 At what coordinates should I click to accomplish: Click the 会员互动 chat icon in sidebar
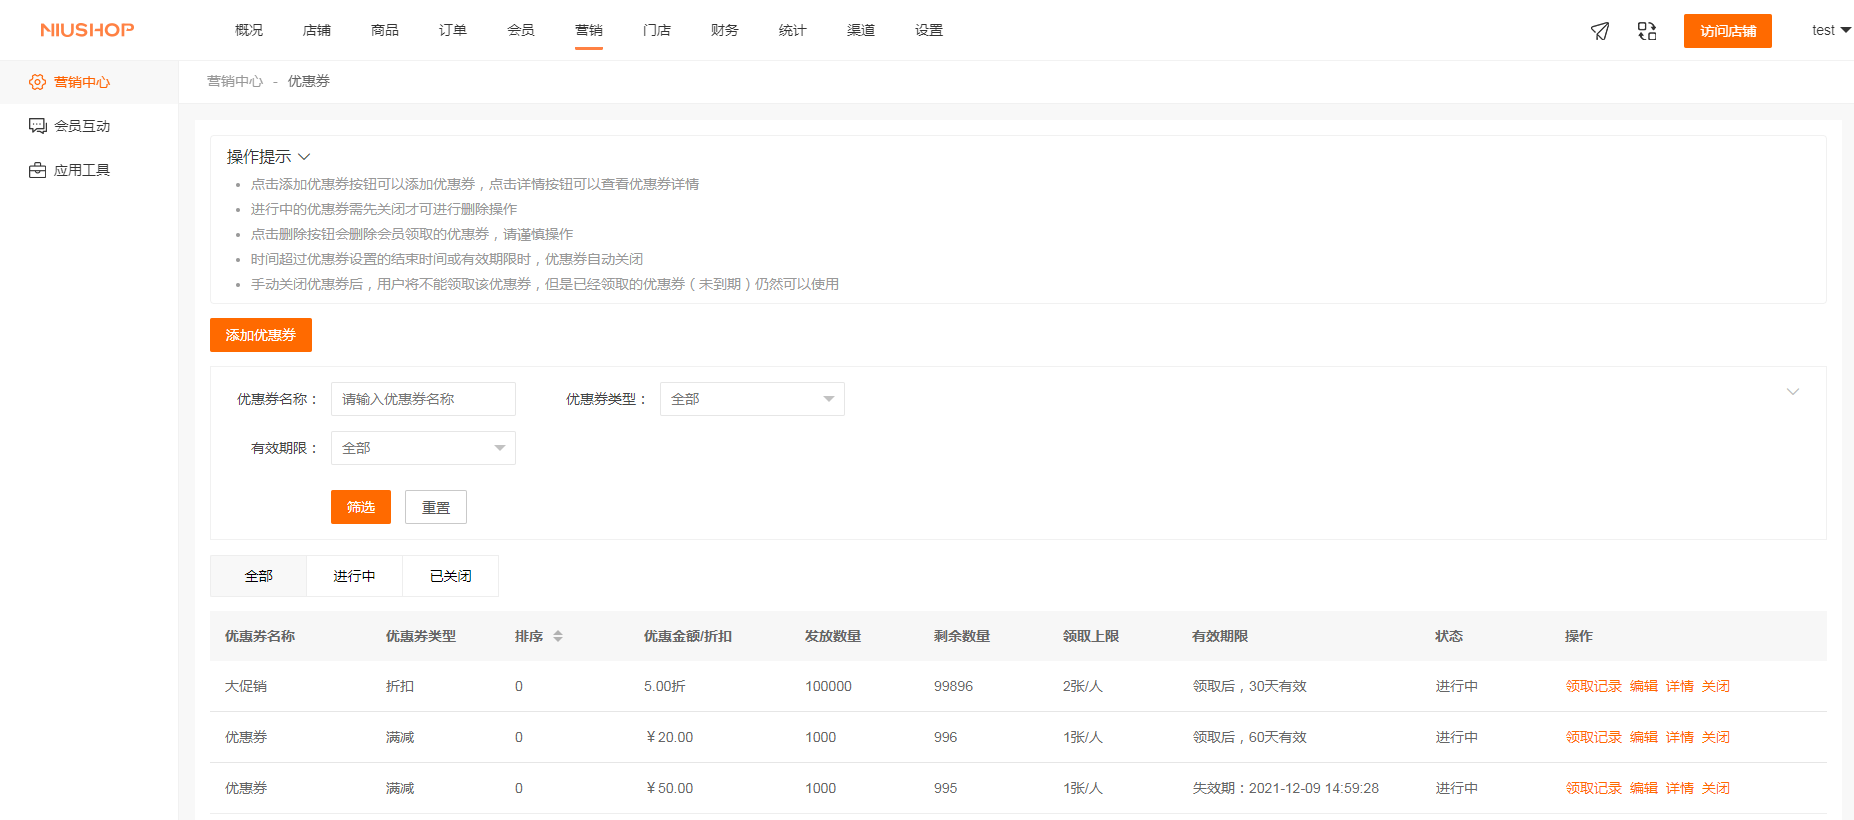click(x=37, y=126)
